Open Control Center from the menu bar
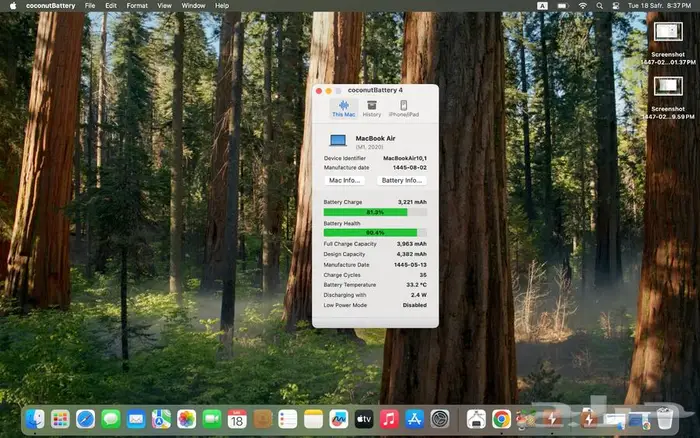 coord(616,6)
